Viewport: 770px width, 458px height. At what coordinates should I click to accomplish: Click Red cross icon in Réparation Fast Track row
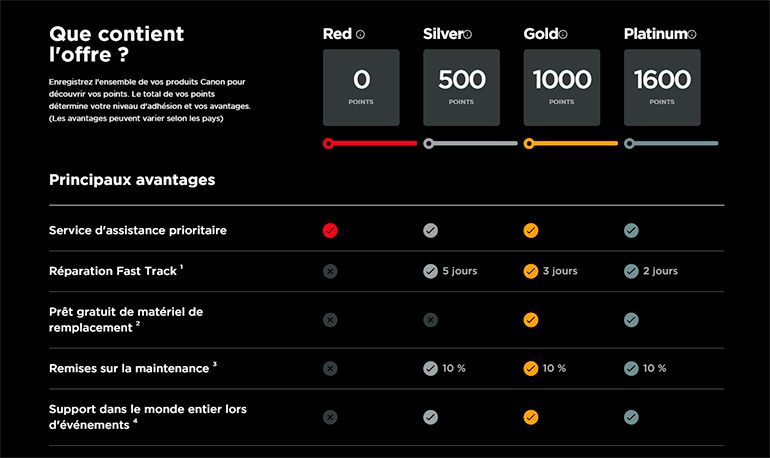click(x=331, y=271)
